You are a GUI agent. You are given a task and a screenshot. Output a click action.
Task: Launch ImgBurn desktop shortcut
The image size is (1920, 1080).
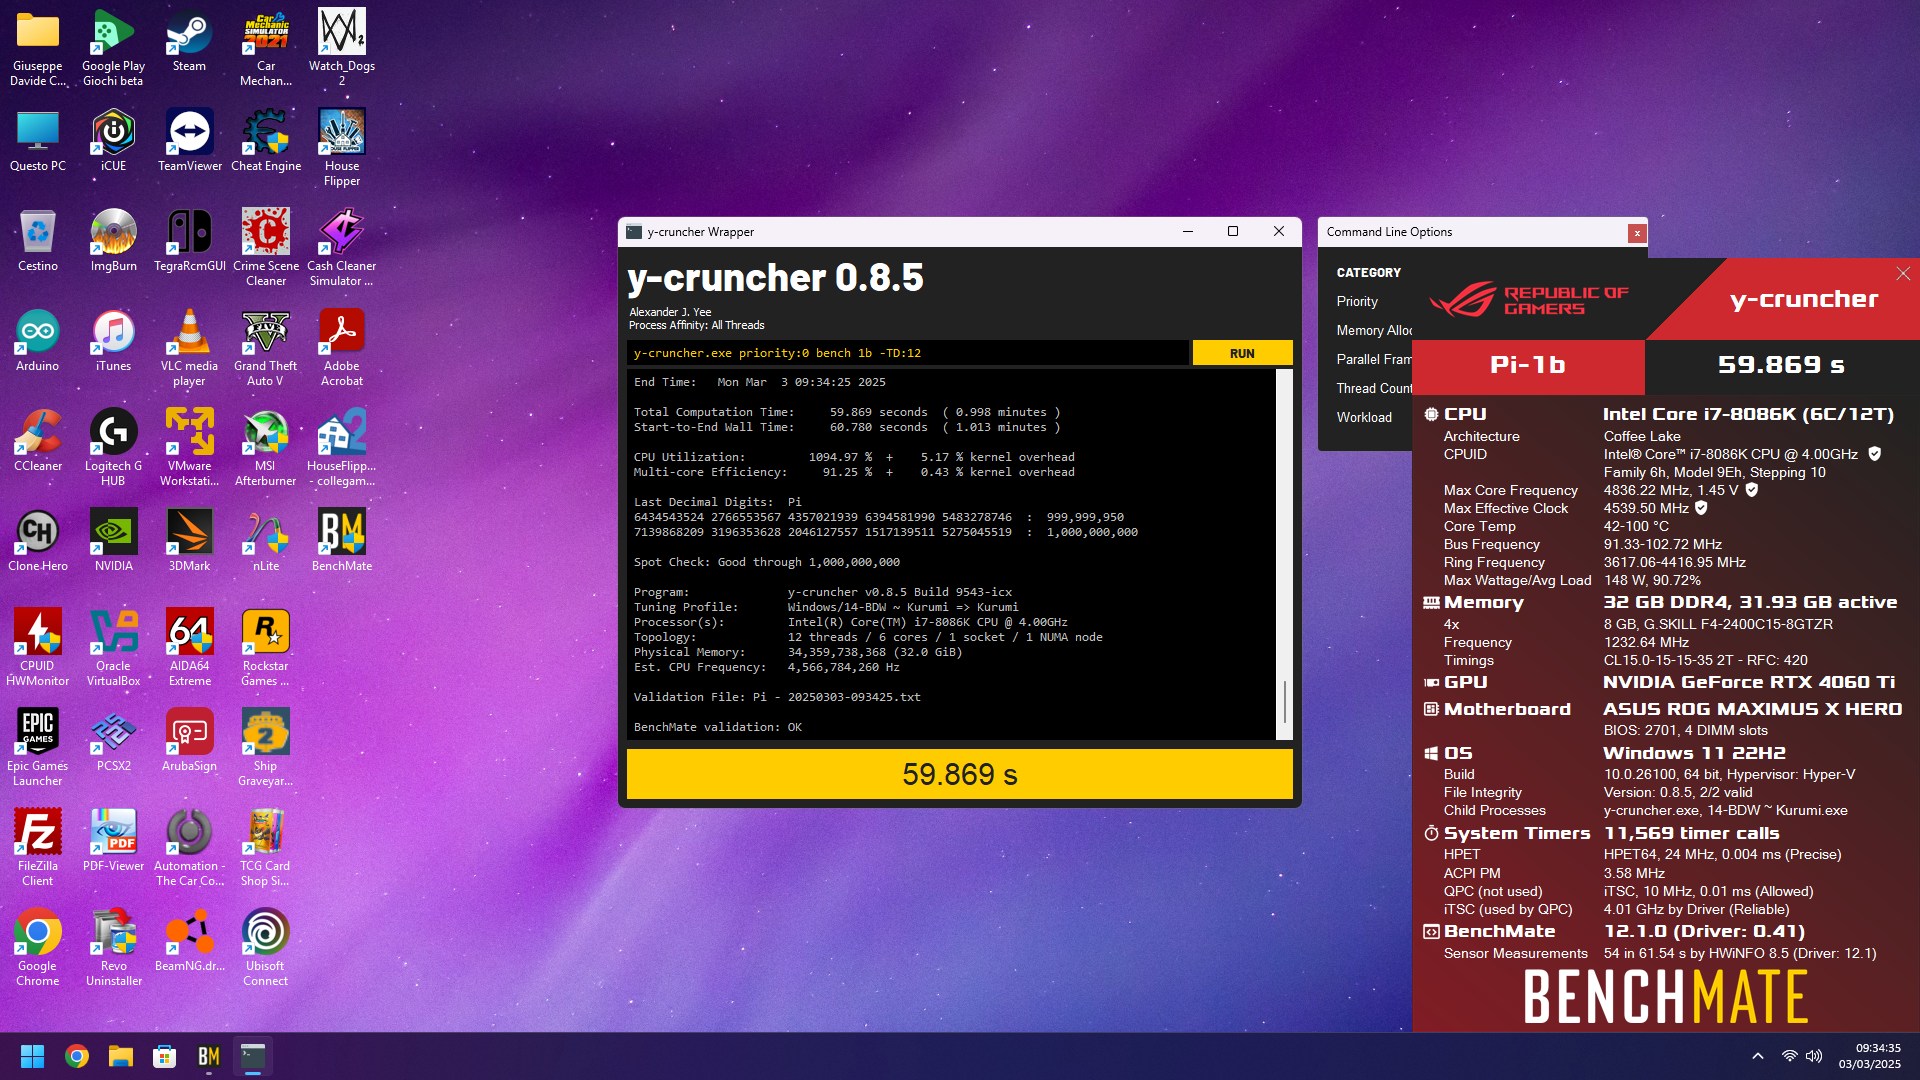[x=113, y=241]
